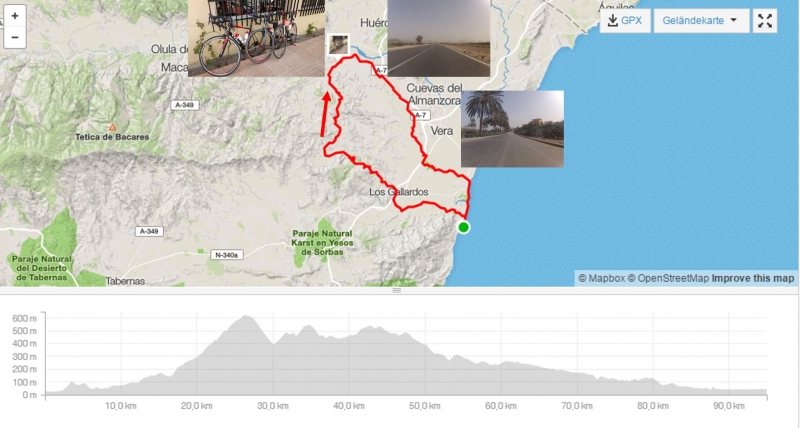Viewport: 800px width, 428px height.
Task: Click the green start point marker
Action: (463, 228)
